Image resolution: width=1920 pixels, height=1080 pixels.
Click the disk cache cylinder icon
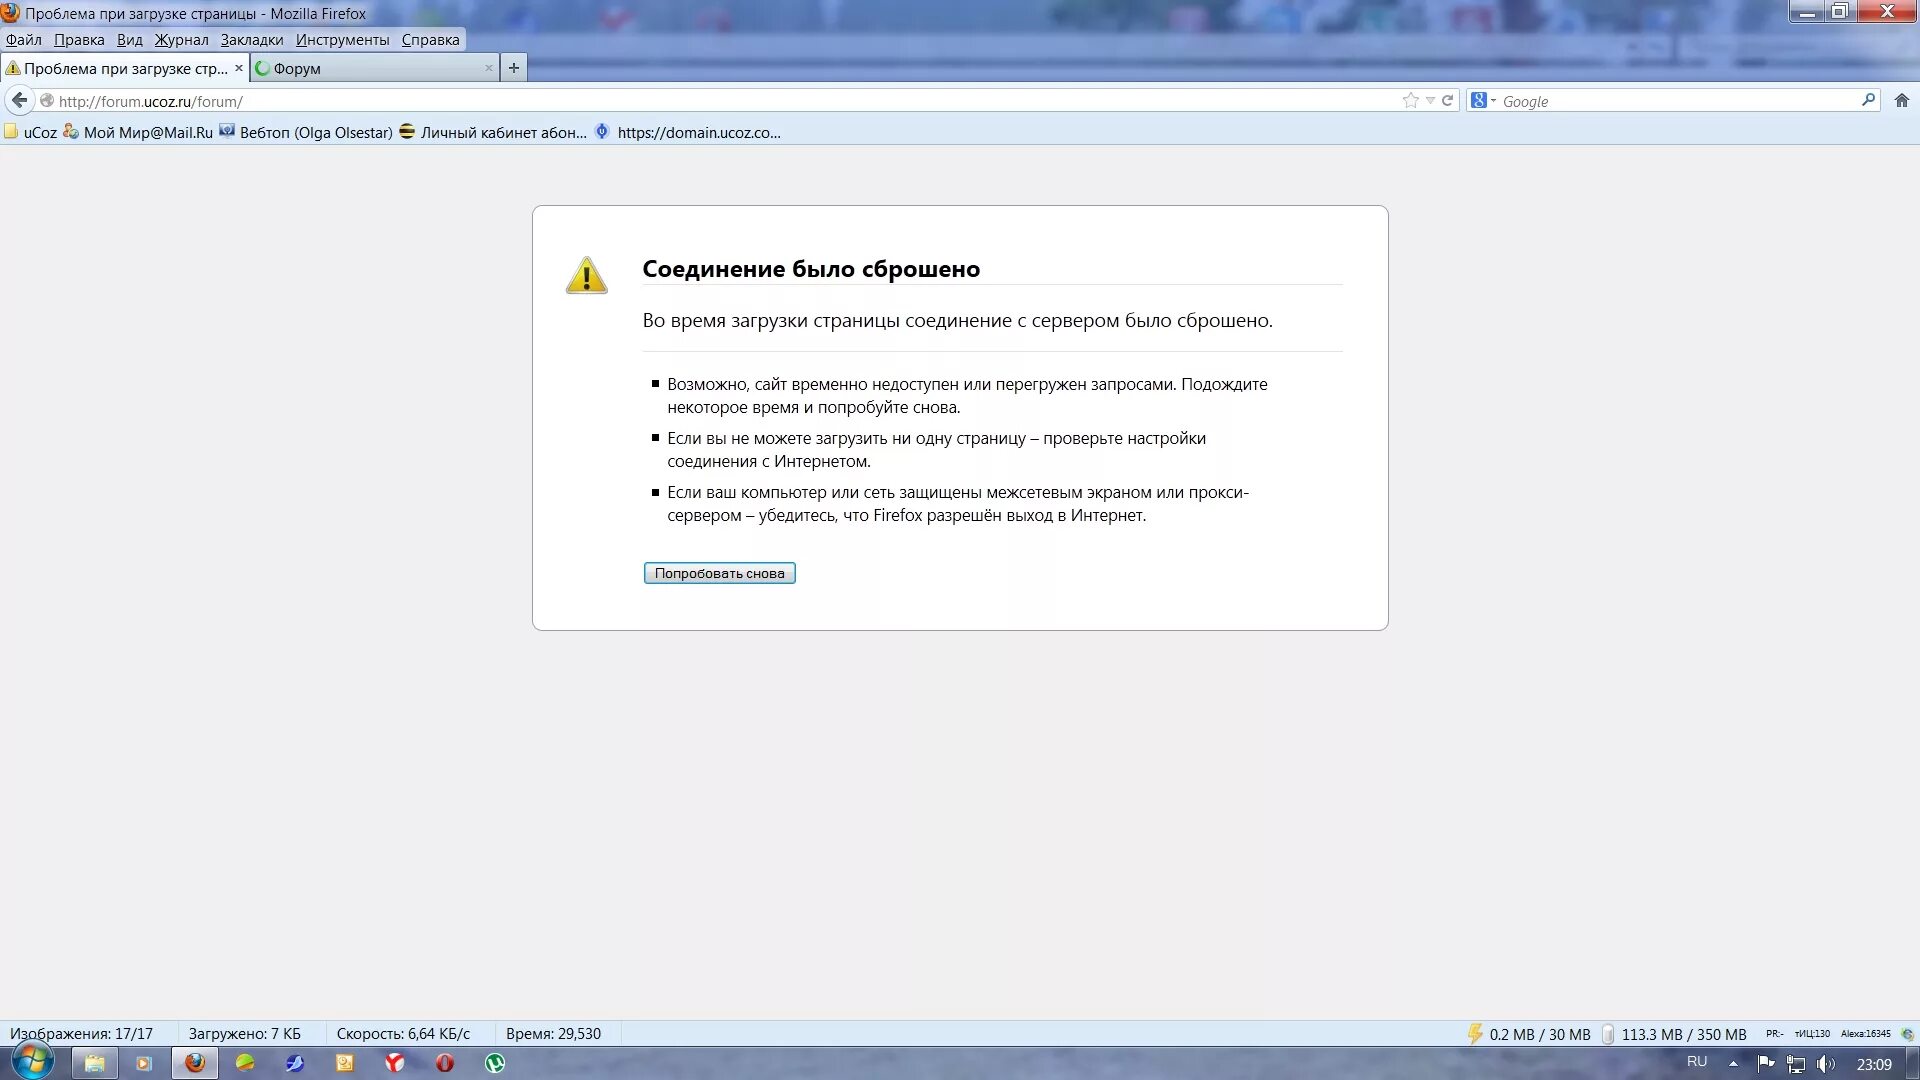click(x=1607, y=1034)
